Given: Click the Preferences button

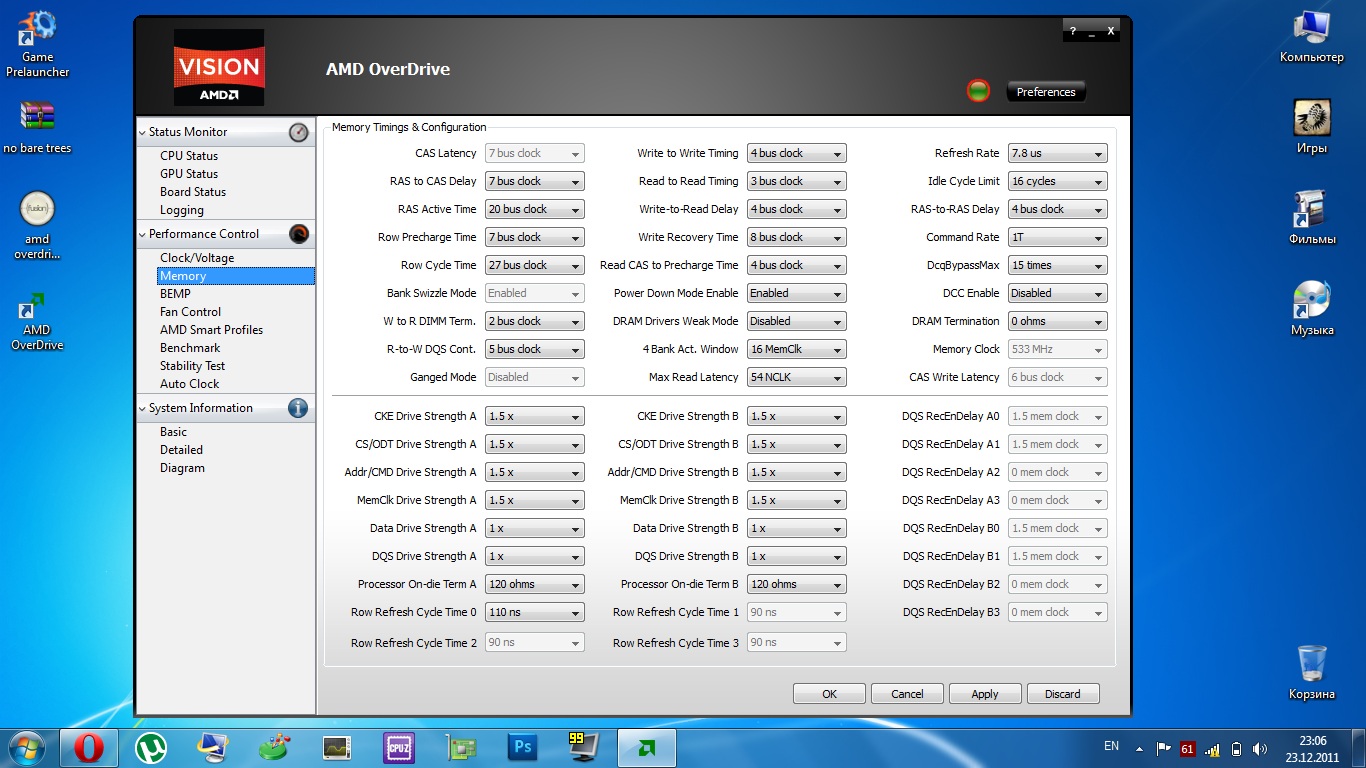Looking at the screenshot, I should click(1045, 92).
